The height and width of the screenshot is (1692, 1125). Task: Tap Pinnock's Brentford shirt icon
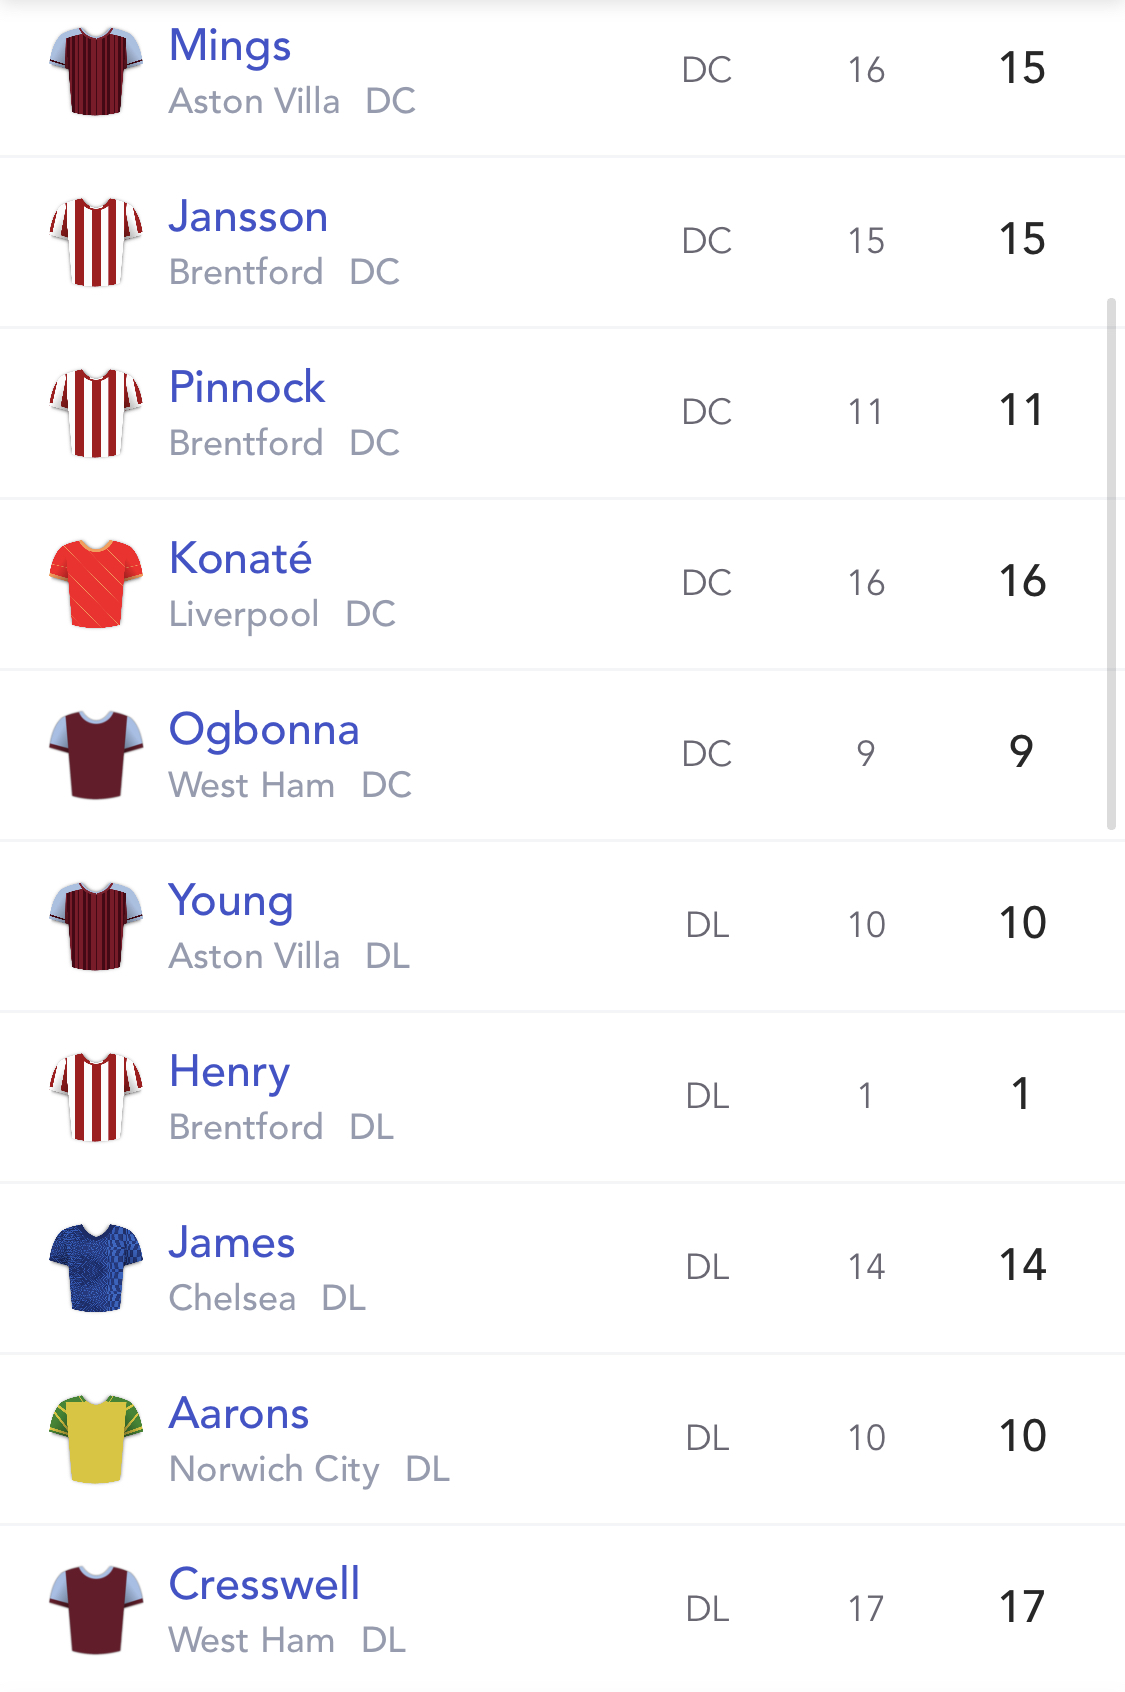(x=96, y=413)
